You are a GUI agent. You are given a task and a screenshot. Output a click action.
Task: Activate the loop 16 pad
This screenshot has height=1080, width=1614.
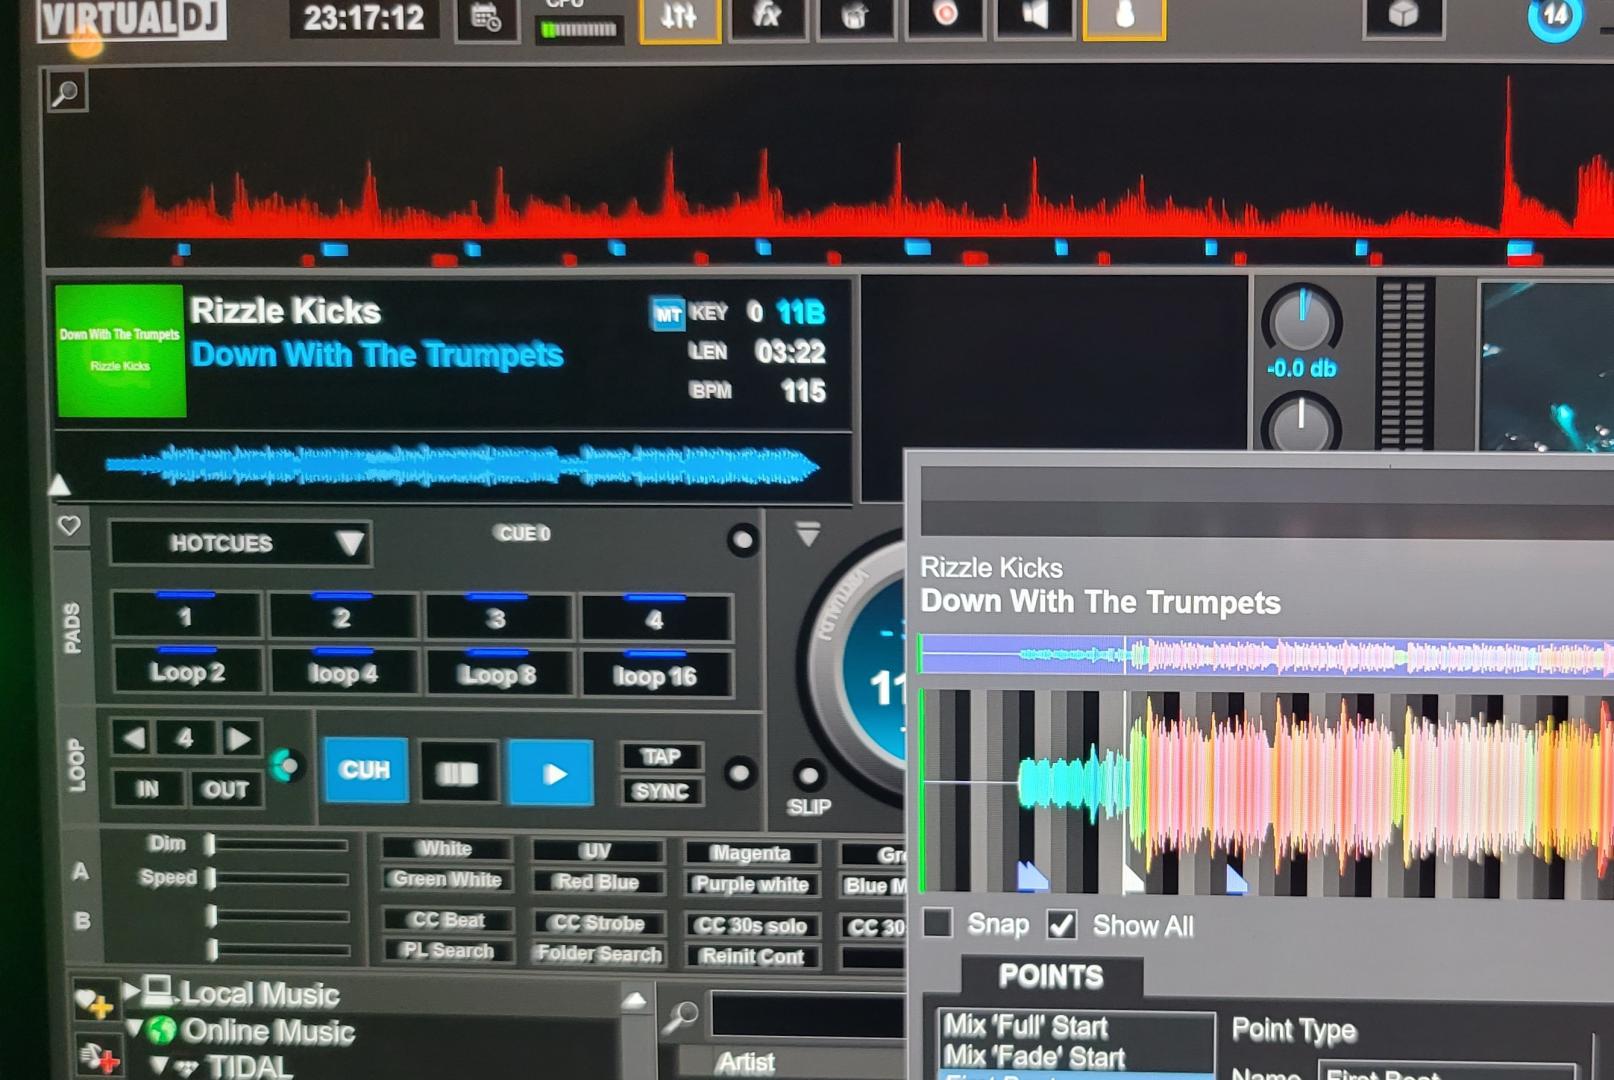pyautogui.click(x=655, y=676)
